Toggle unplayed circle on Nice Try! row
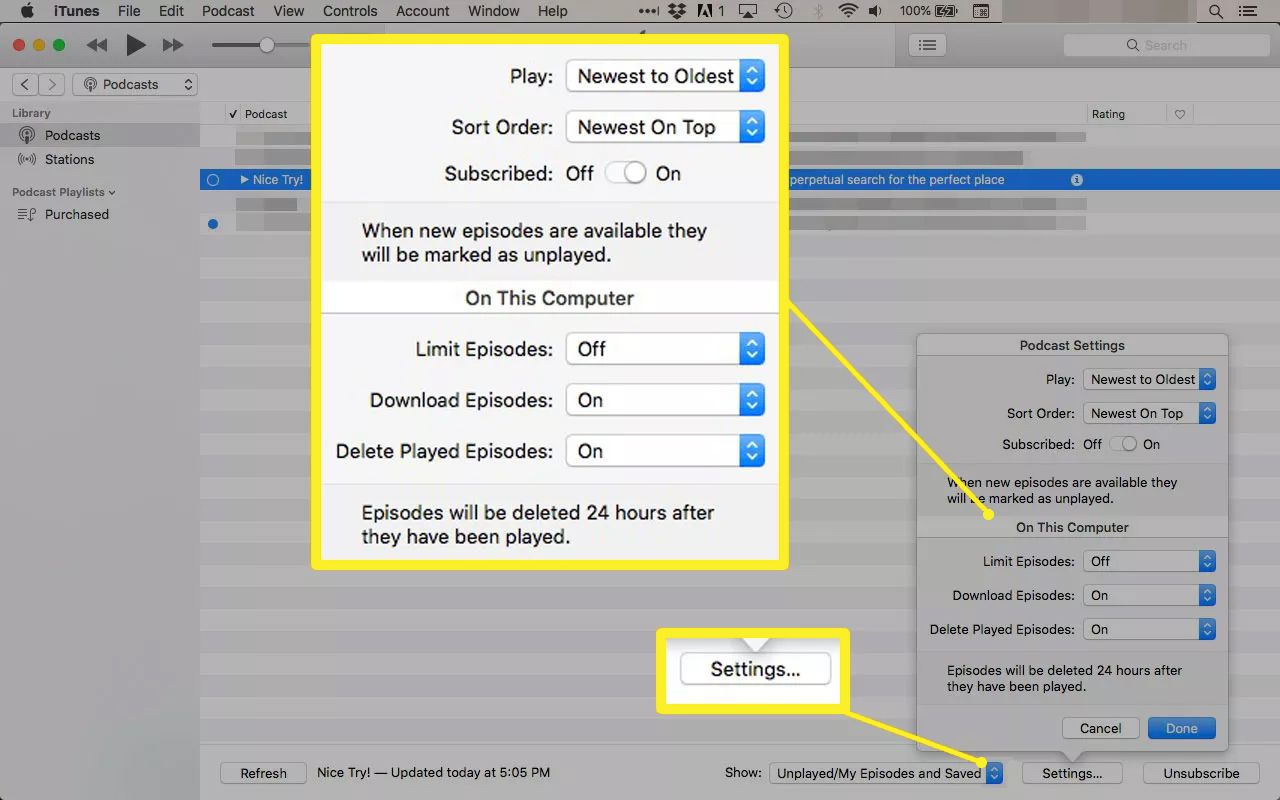Screen dimensions: 1280x800 coord(213,180)
